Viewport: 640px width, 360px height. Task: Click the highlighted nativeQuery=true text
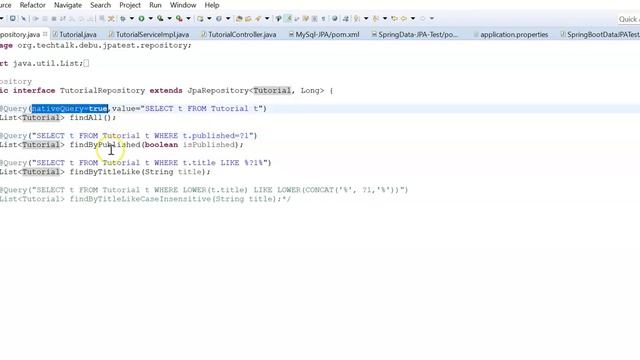(x=70, y=109)
